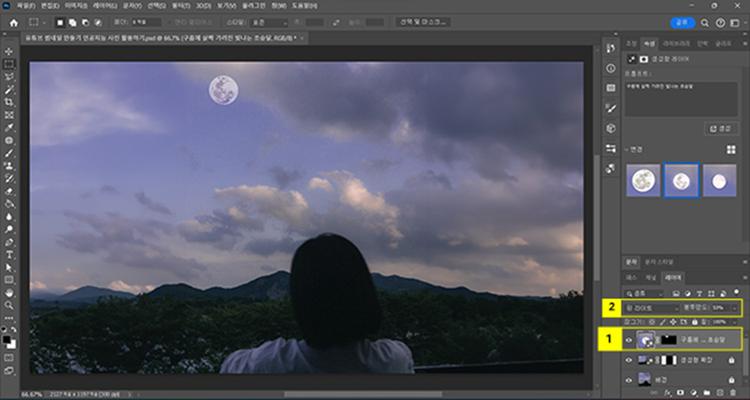This screenshot has height=400, width=750.
Task: Go to the Home screen
Action: pyautogui.click(x=14, y=22)
